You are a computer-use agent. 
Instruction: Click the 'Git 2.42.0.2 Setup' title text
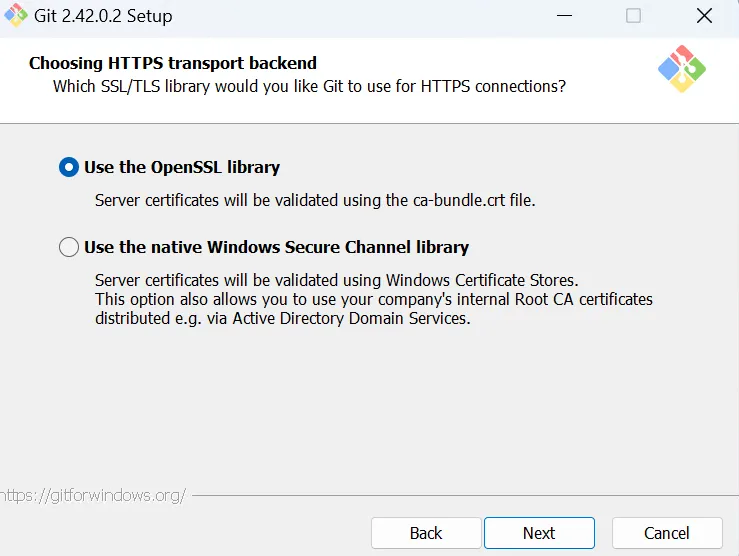click(x=103, y=16)
